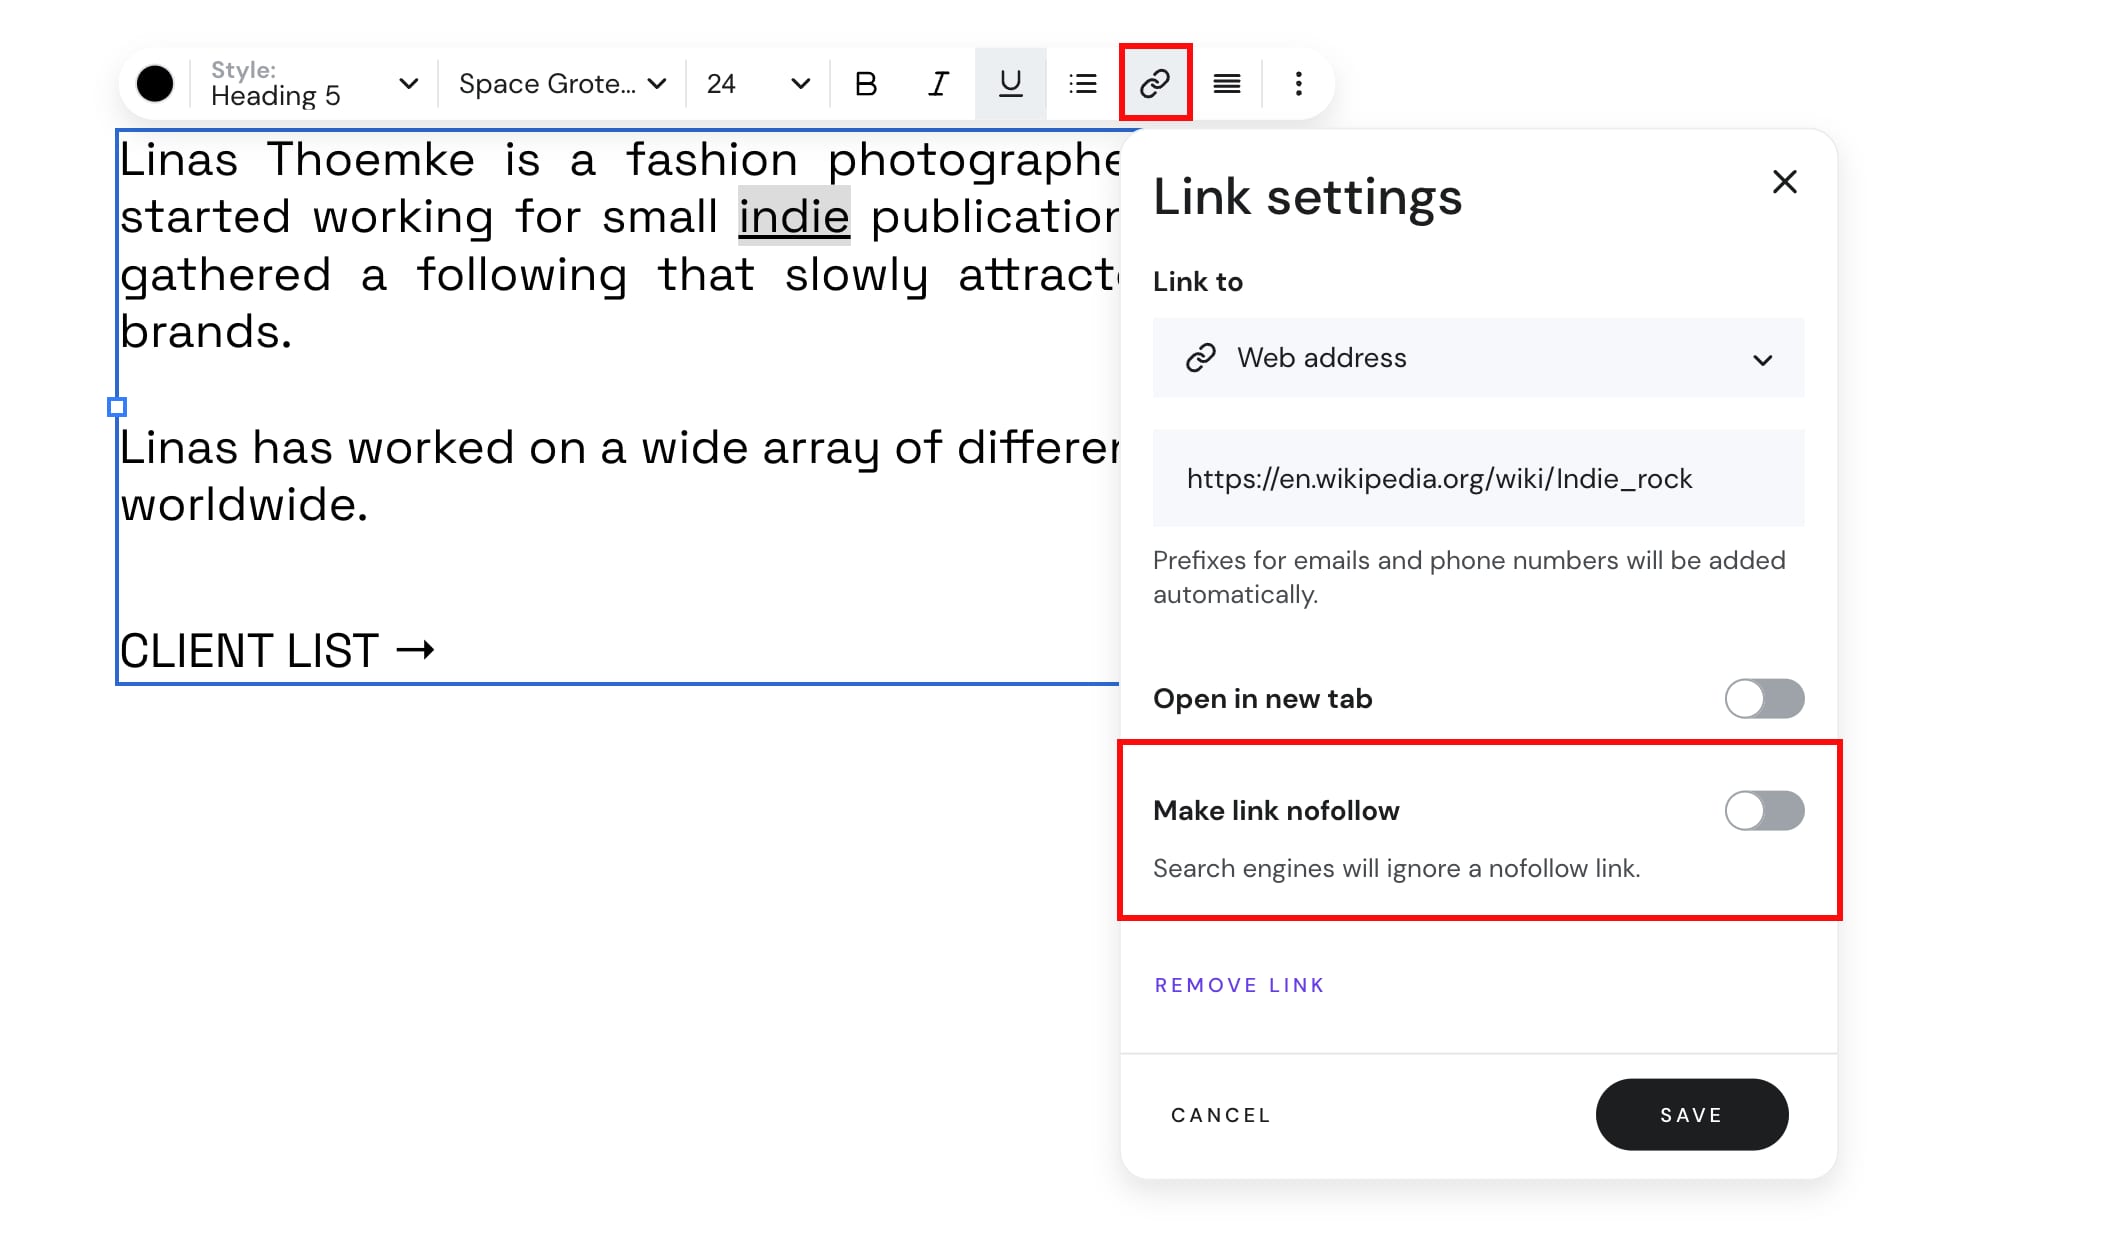Open the black text color swatch

(155, 84)
